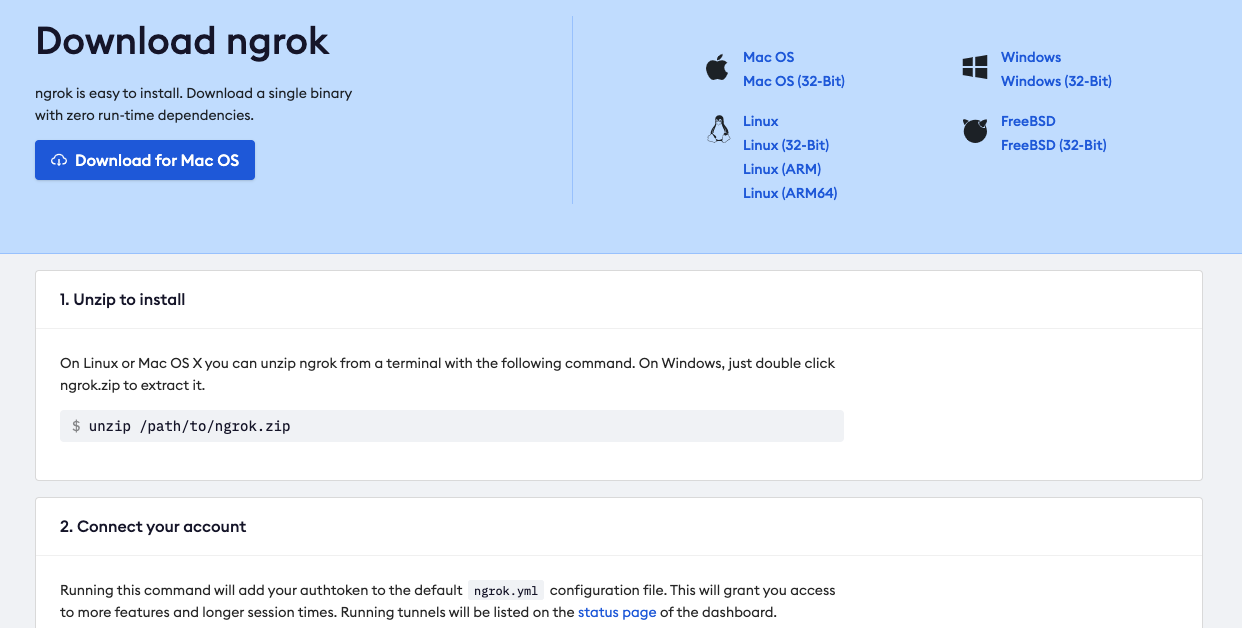Download the Linux (ARM64) build

tap(789, 193)
